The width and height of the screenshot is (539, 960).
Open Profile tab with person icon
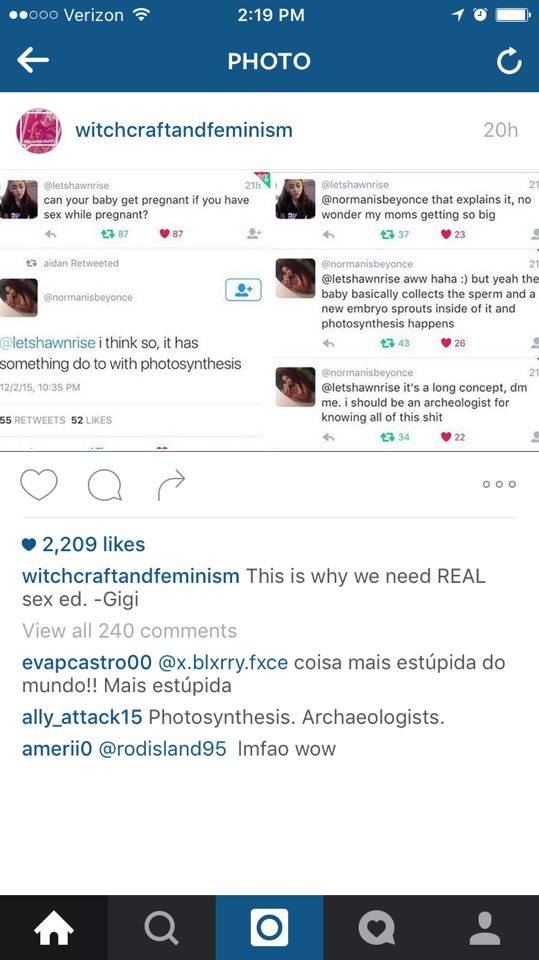pos(485,928)
